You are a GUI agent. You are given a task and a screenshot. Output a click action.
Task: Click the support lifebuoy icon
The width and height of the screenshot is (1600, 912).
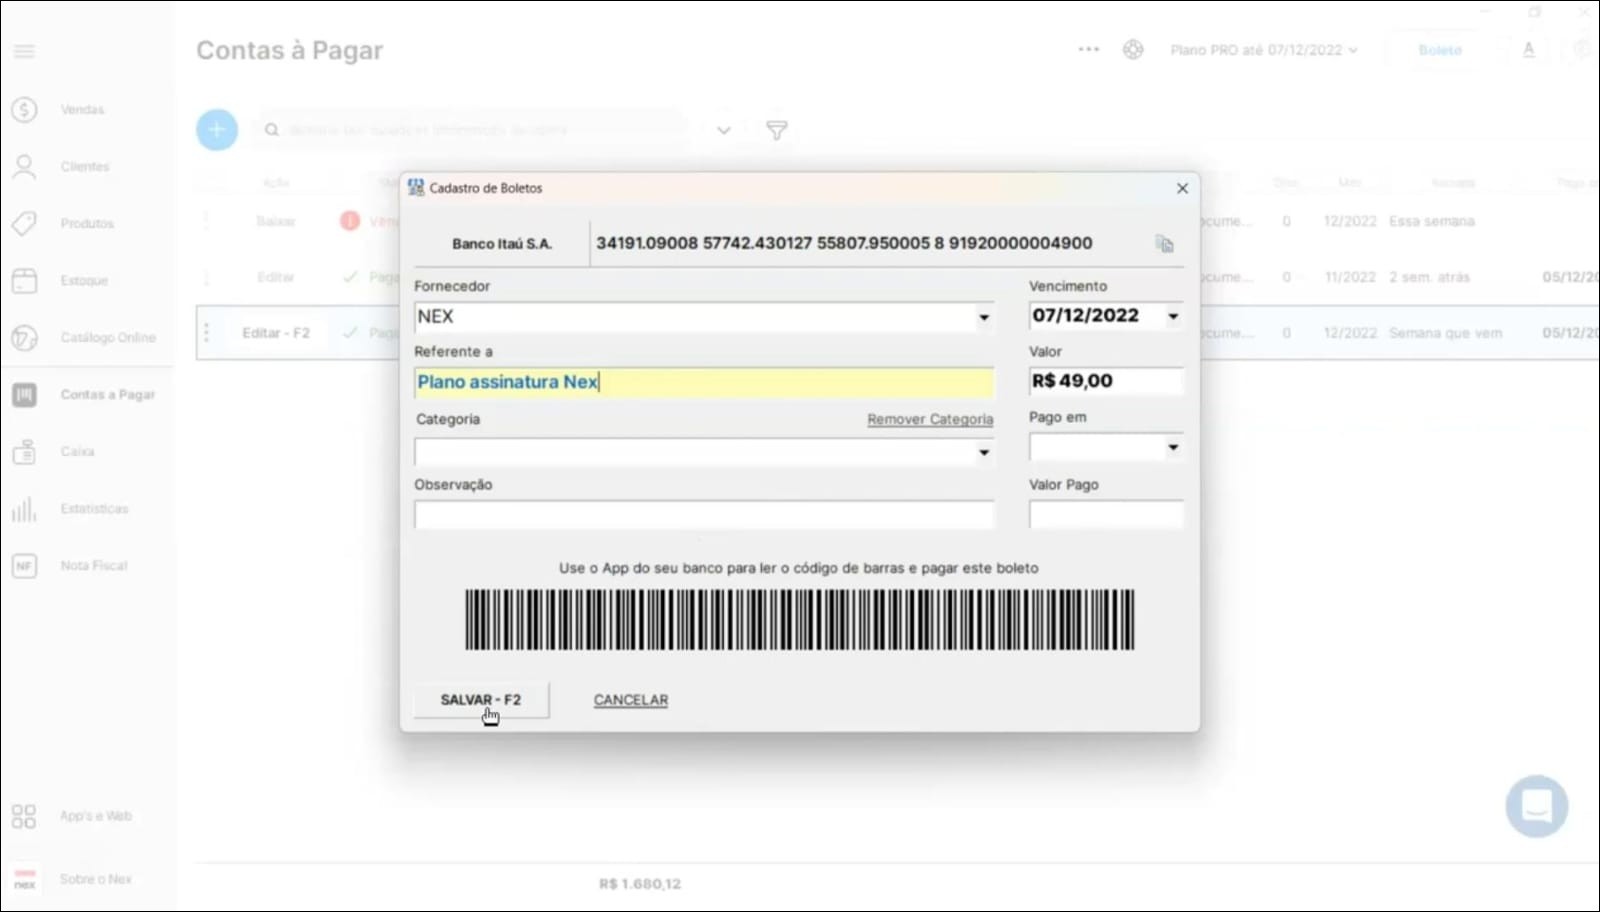coord(1133,49)
